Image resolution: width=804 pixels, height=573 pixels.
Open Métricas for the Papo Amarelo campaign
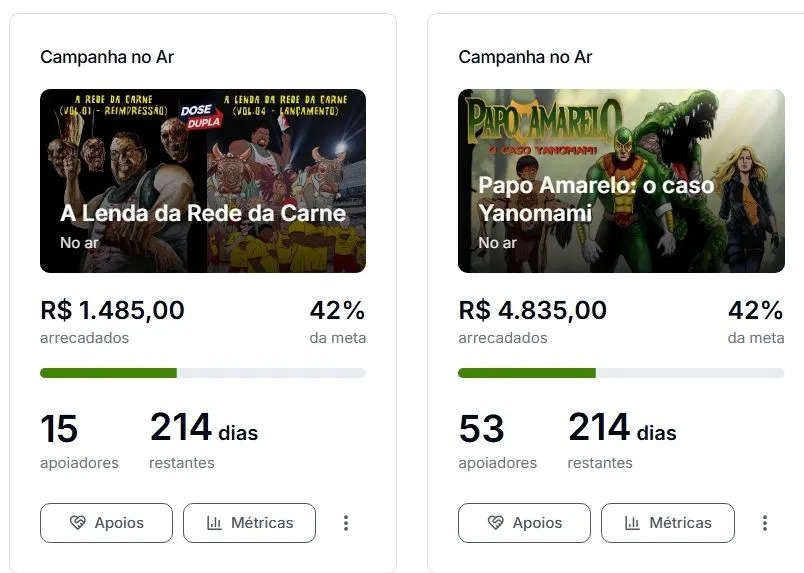pos(668,523)
